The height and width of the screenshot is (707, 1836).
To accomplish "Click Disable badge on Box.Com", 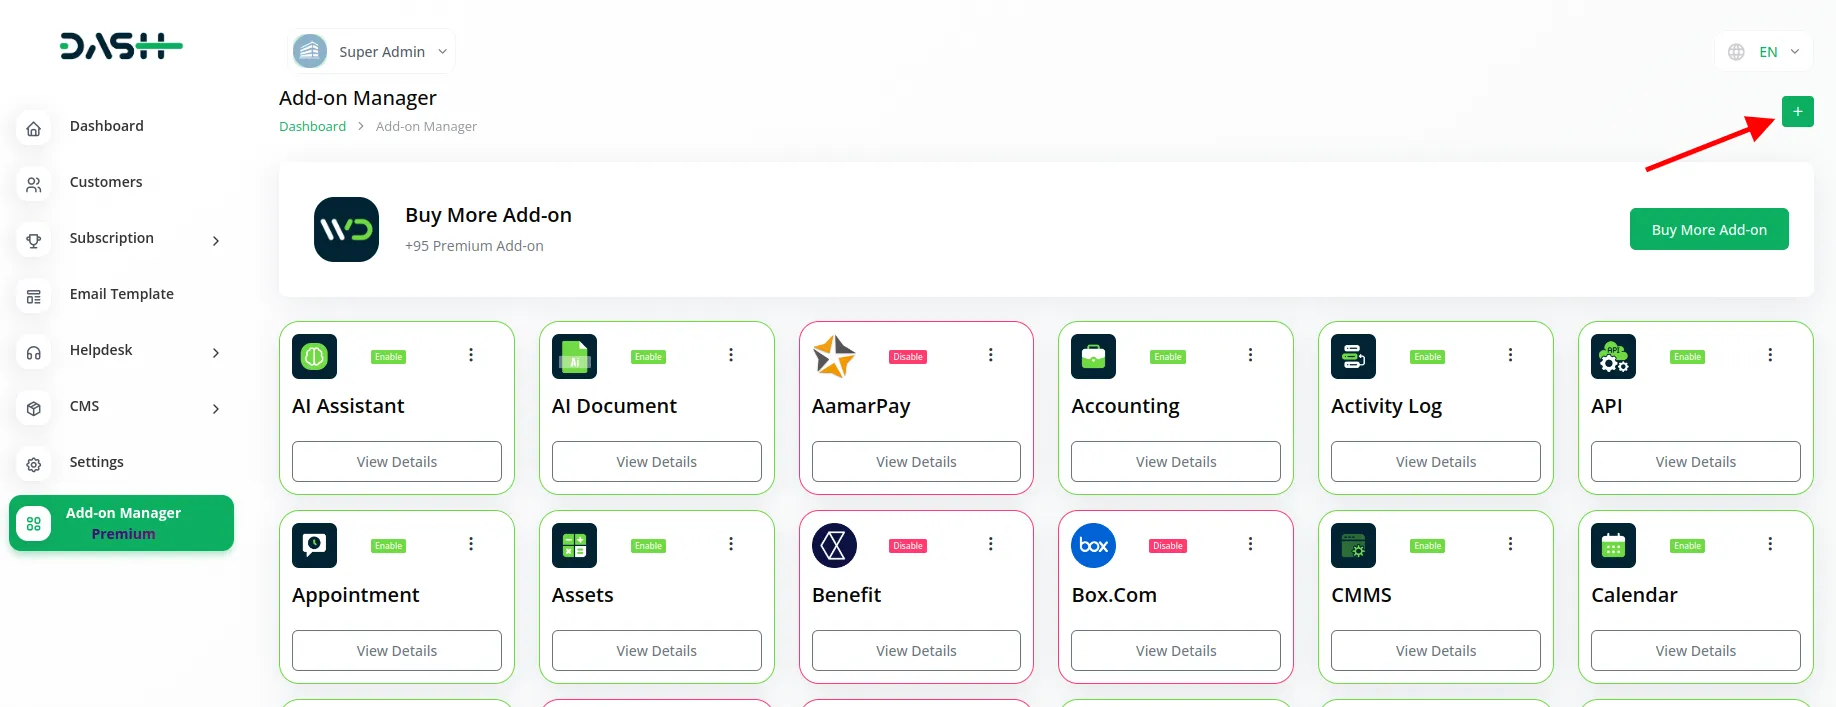I will [1168, 546].
